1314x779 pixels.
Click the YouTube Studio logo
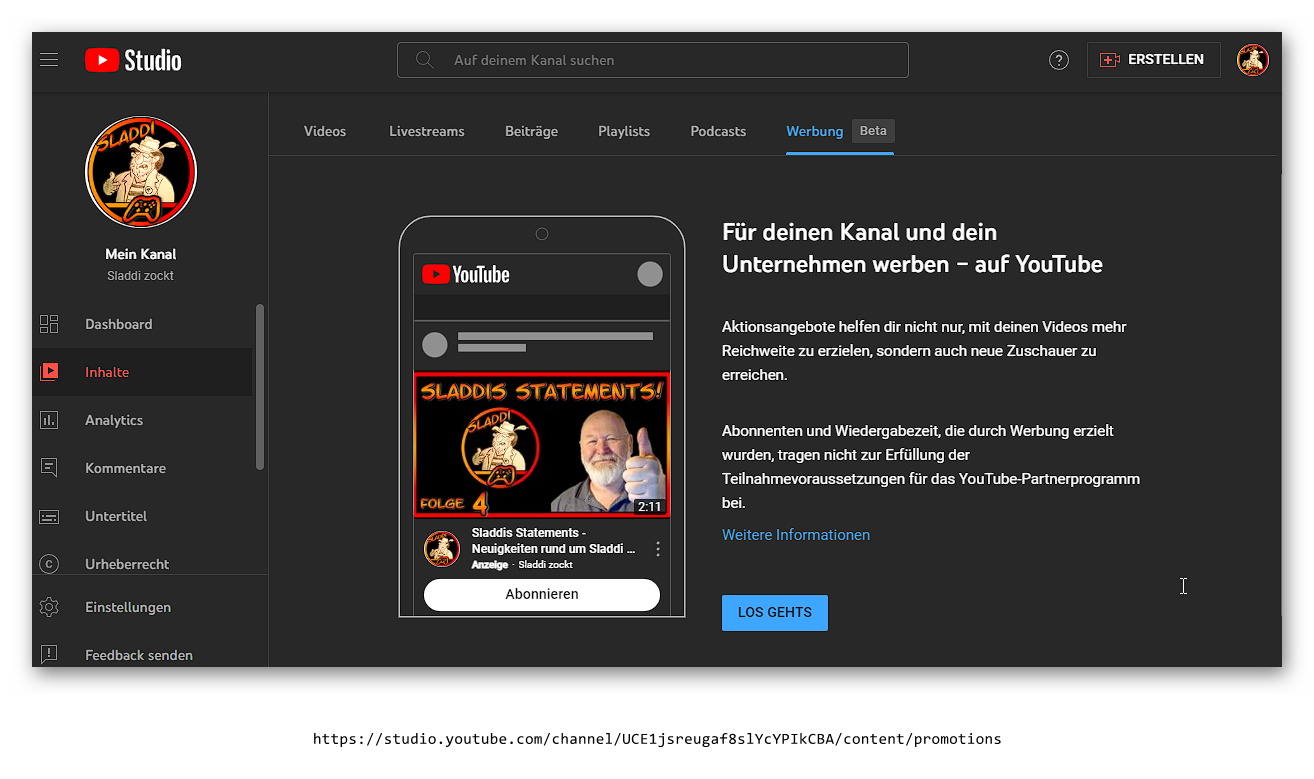pos(133,60)
